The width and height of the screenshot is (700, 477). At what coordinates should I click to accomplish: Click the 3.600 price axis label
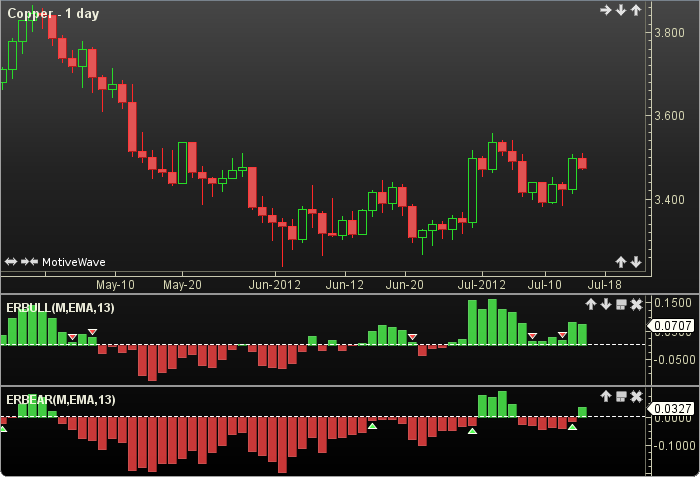click(669, 116)
